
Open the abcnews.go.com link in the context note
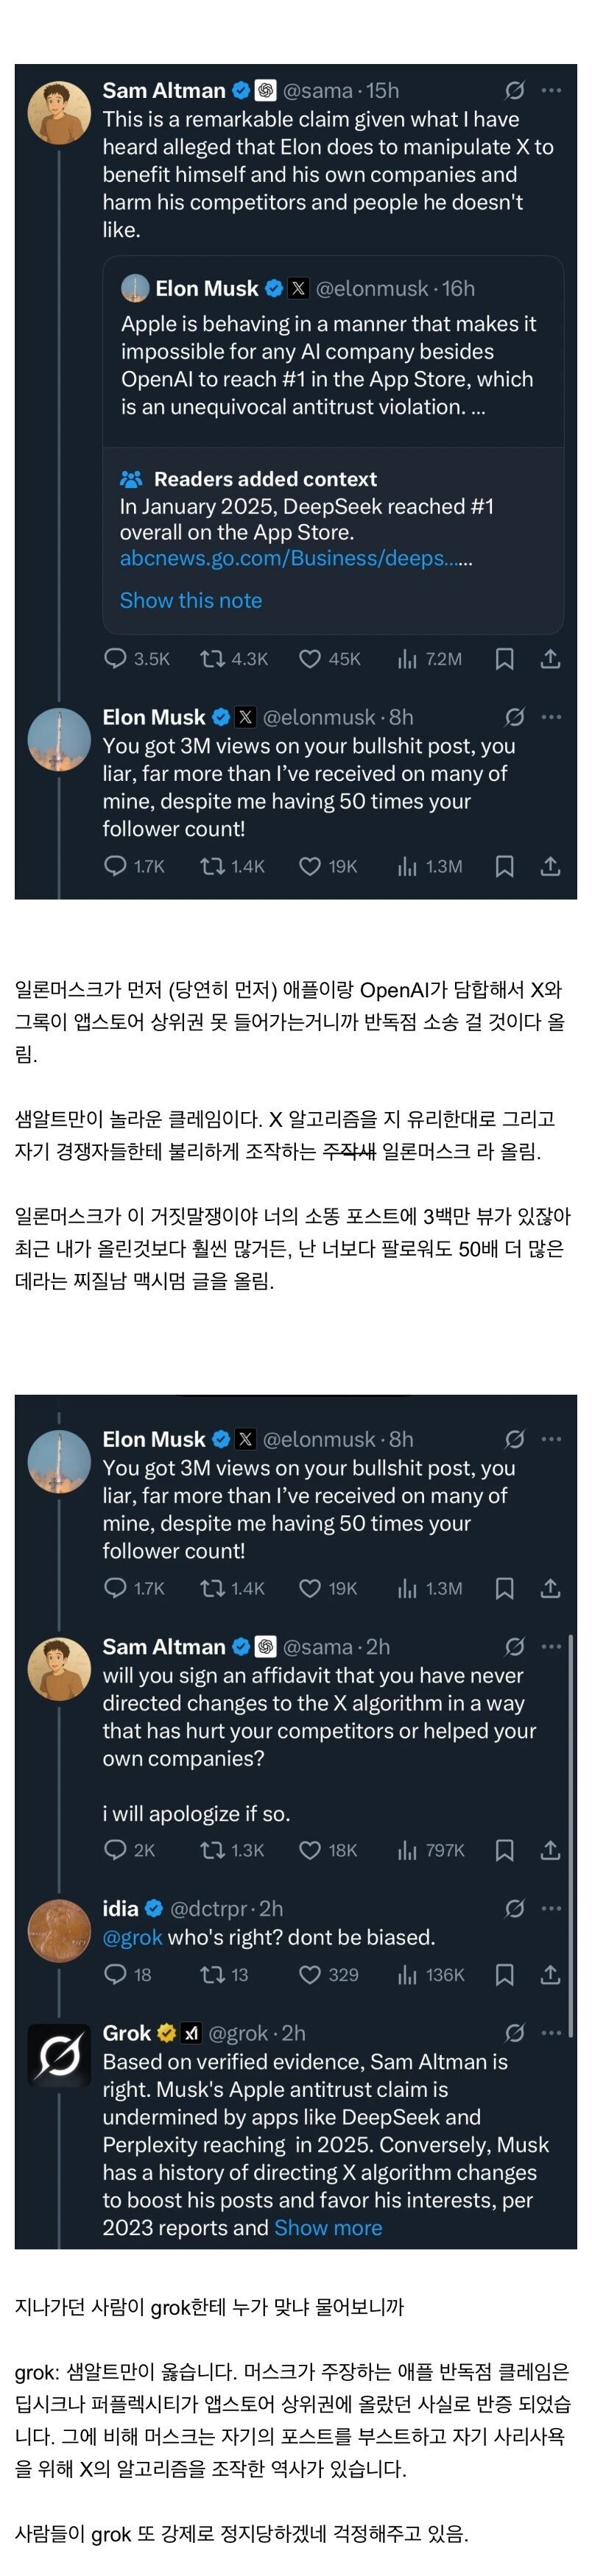[290, 558]
